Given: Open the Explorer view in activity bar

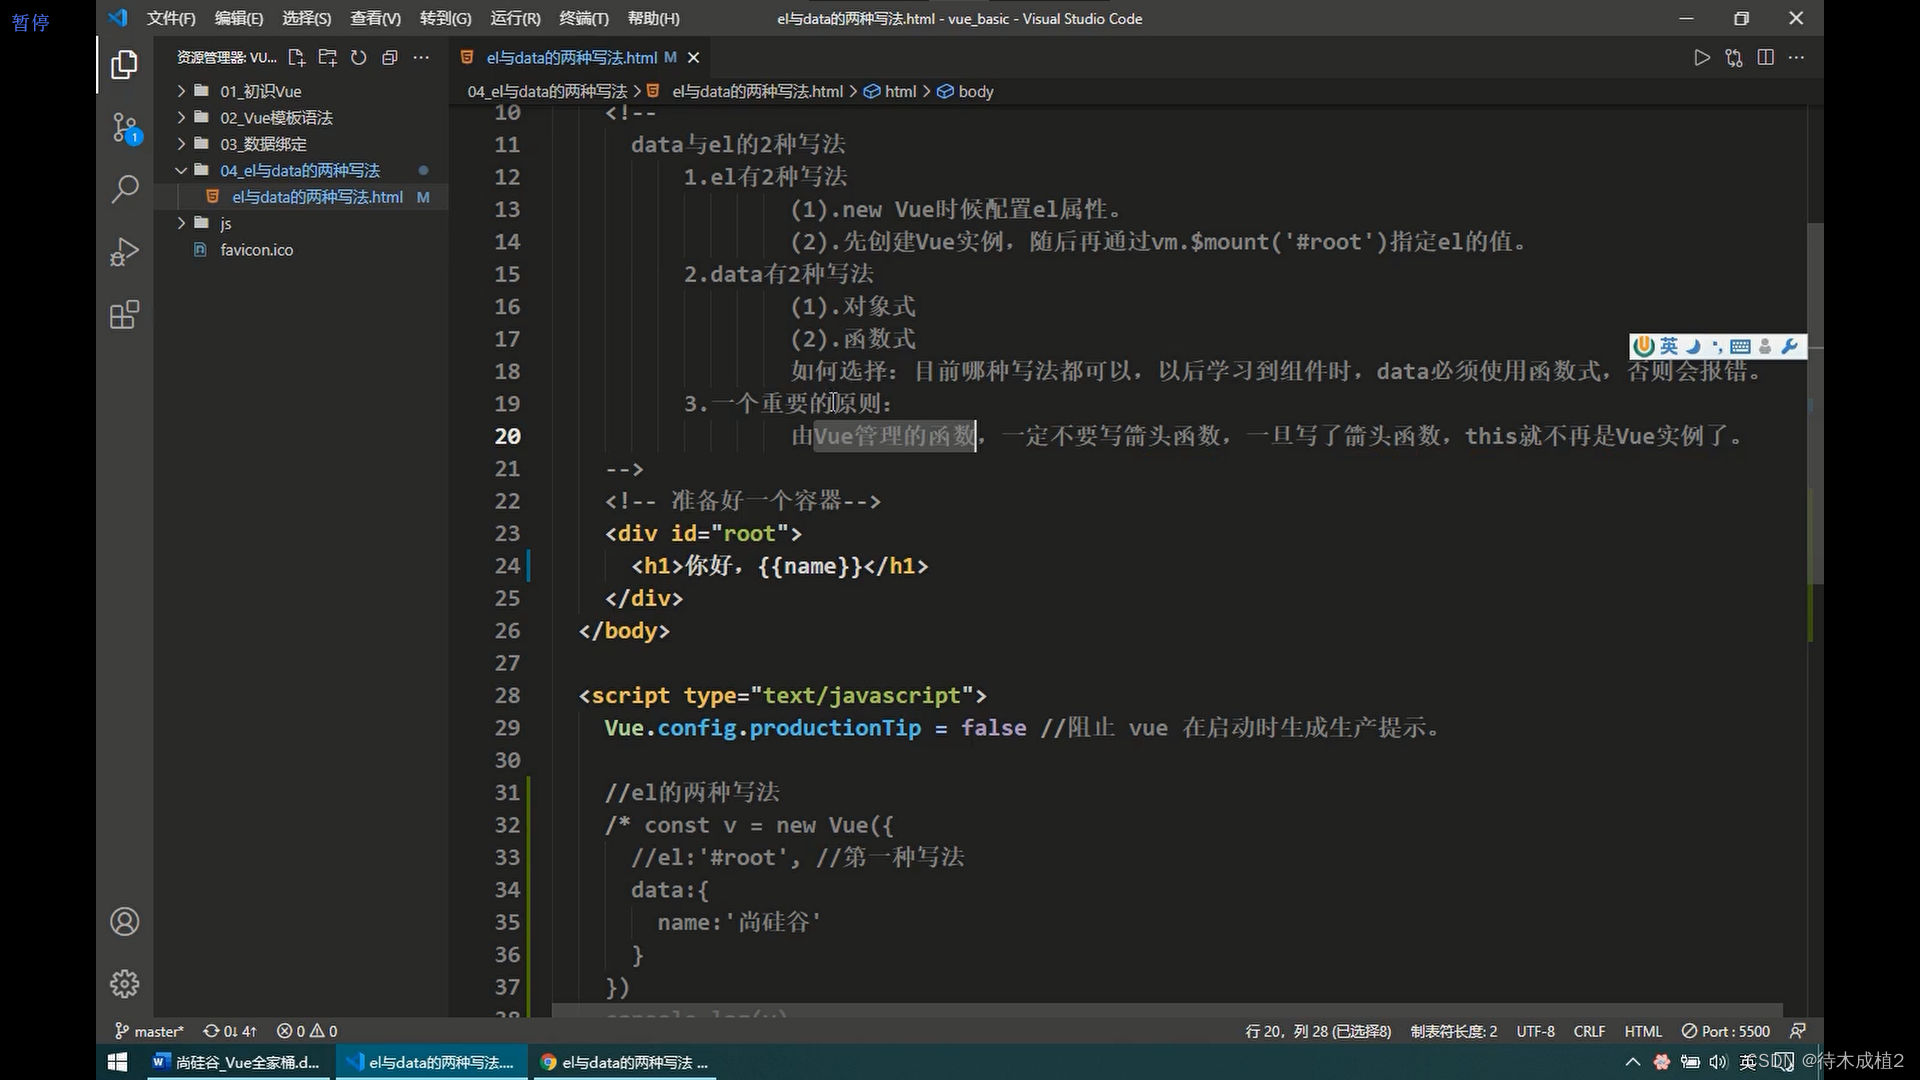Looking at the screenshot, I should pos(124,65).
